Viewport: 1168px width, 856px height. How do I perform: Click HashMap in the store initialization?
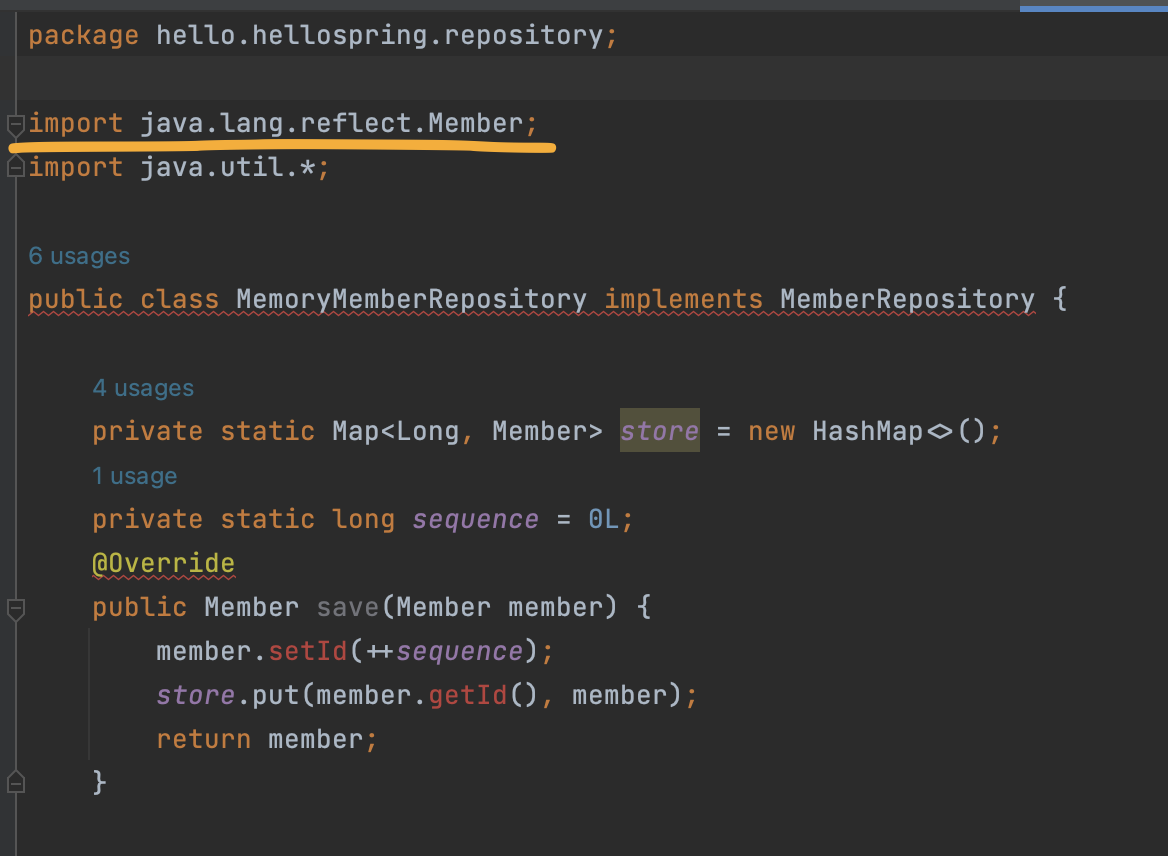coord(867,431)
